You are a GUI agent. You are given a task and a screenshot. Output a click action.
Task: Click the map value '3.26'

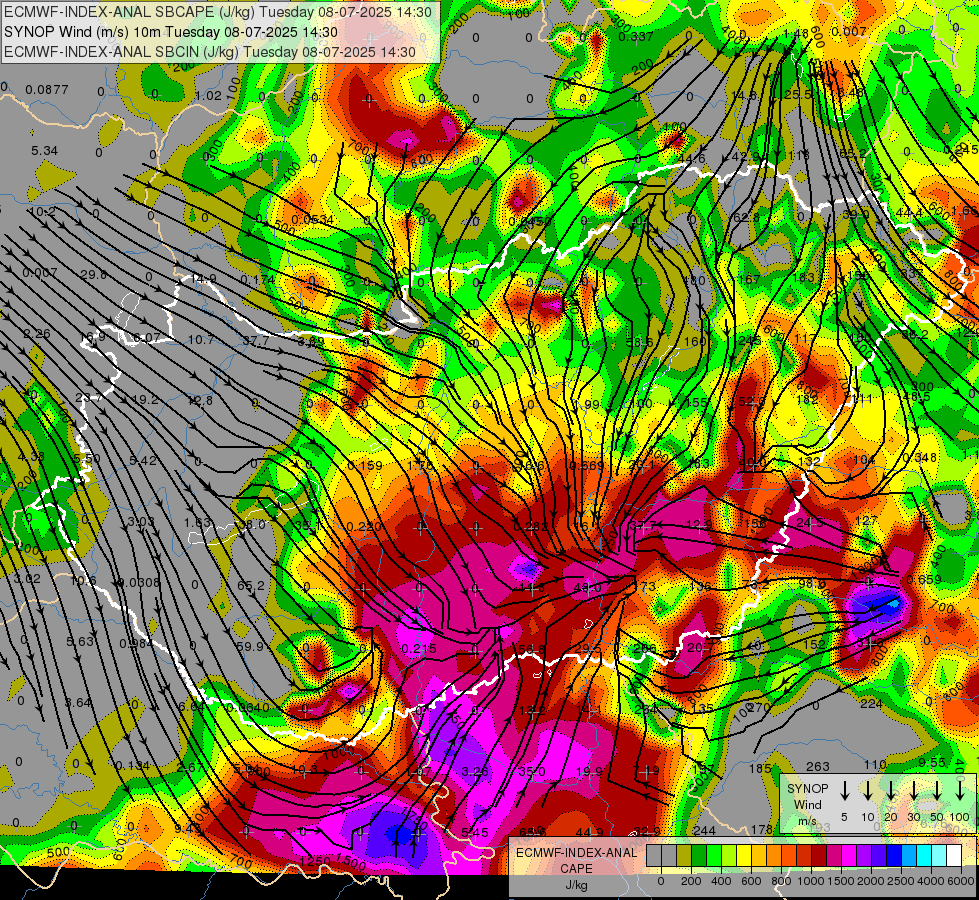click(x=475, y=771)
